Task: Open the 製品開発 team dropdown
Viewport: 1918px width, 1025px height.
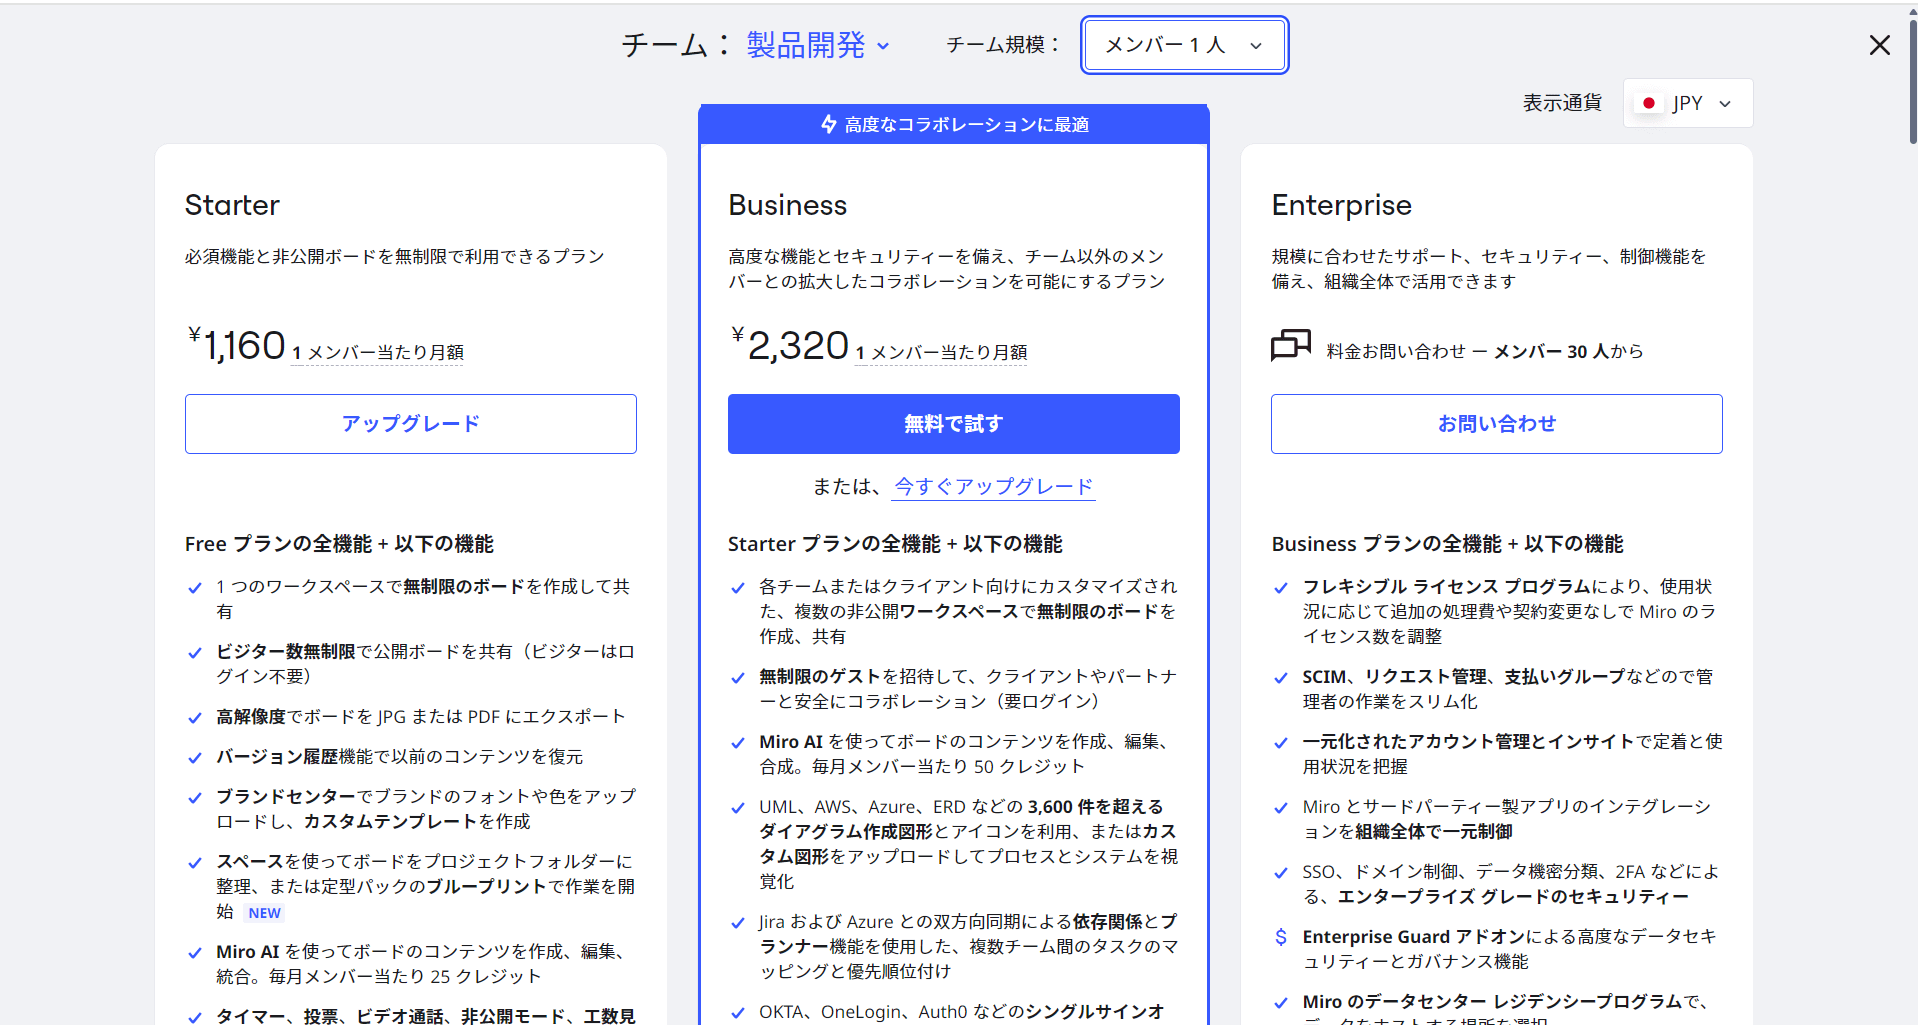Action: point(817,45)
